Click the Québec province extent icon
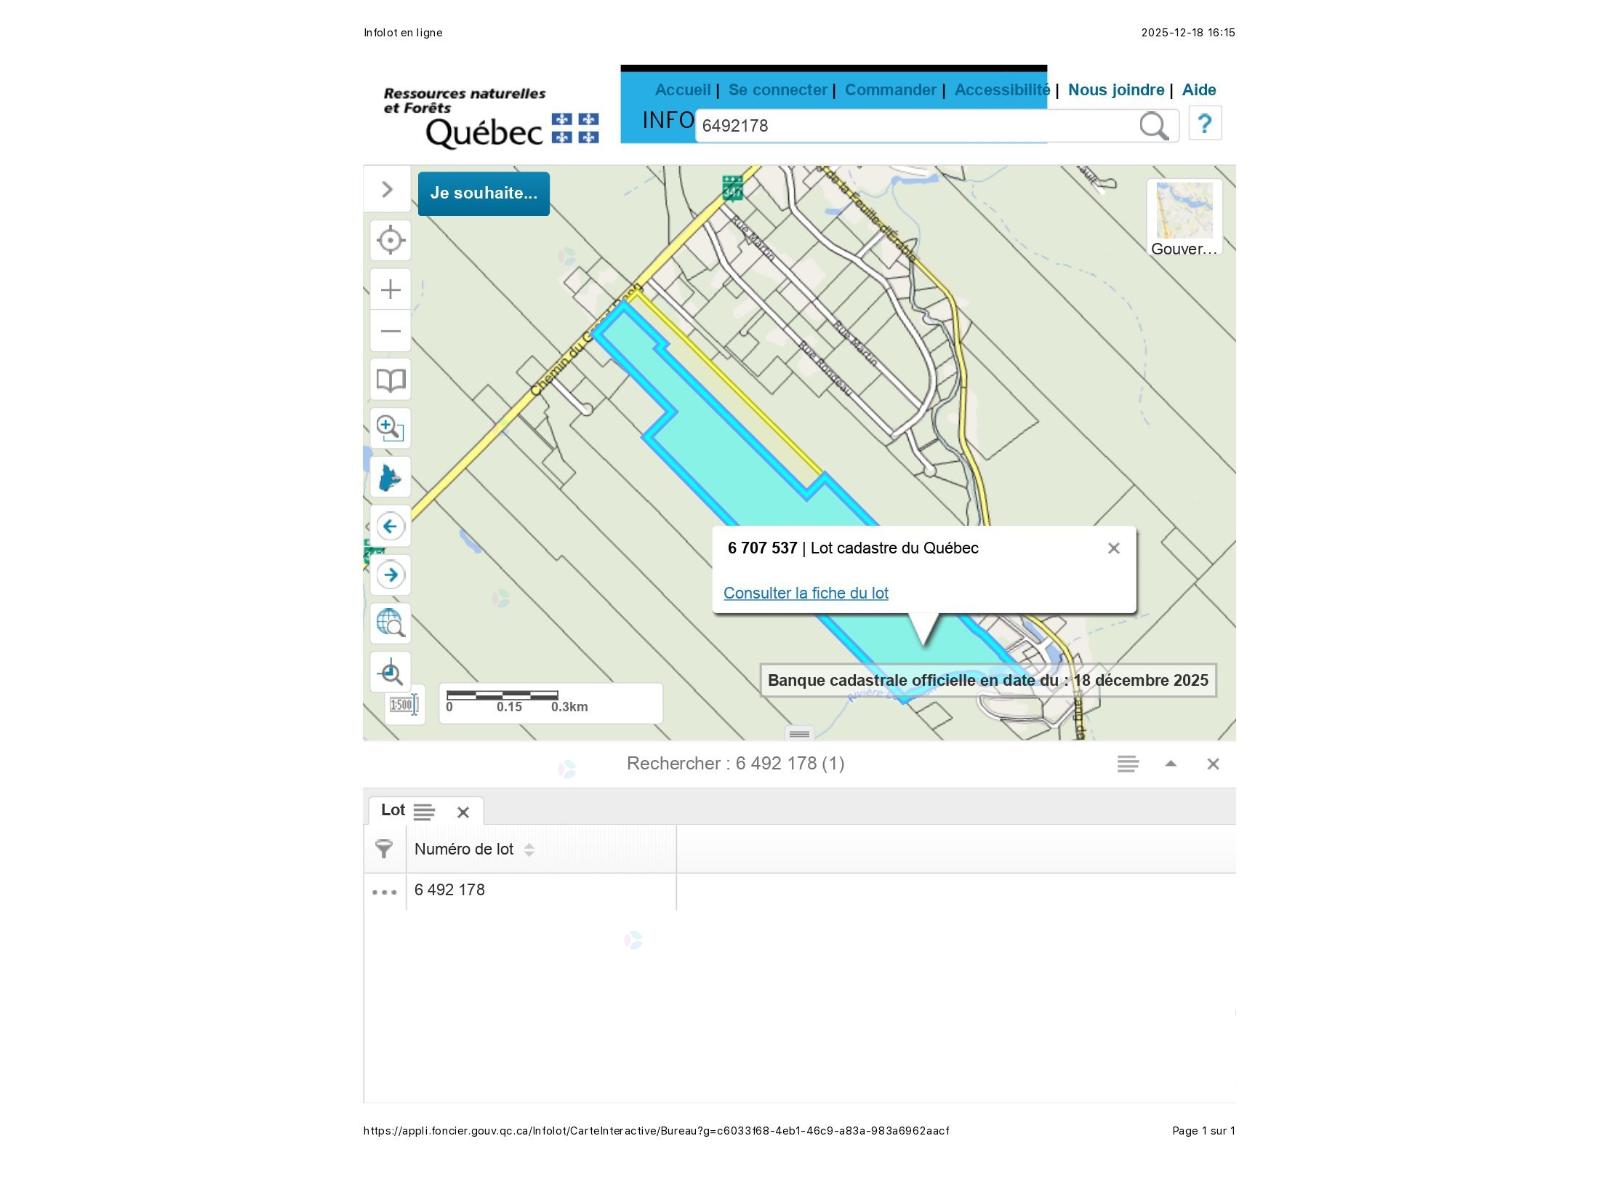The height and width of the screenshot is (1200, 1600). tap(390, 477)
